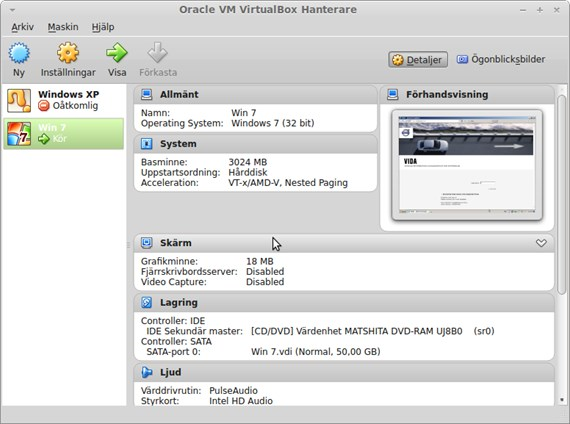570x424 pixels.
Task: Click 'VT-x/AMD-V, Nested Paging' text
Action: pos(288,183)
